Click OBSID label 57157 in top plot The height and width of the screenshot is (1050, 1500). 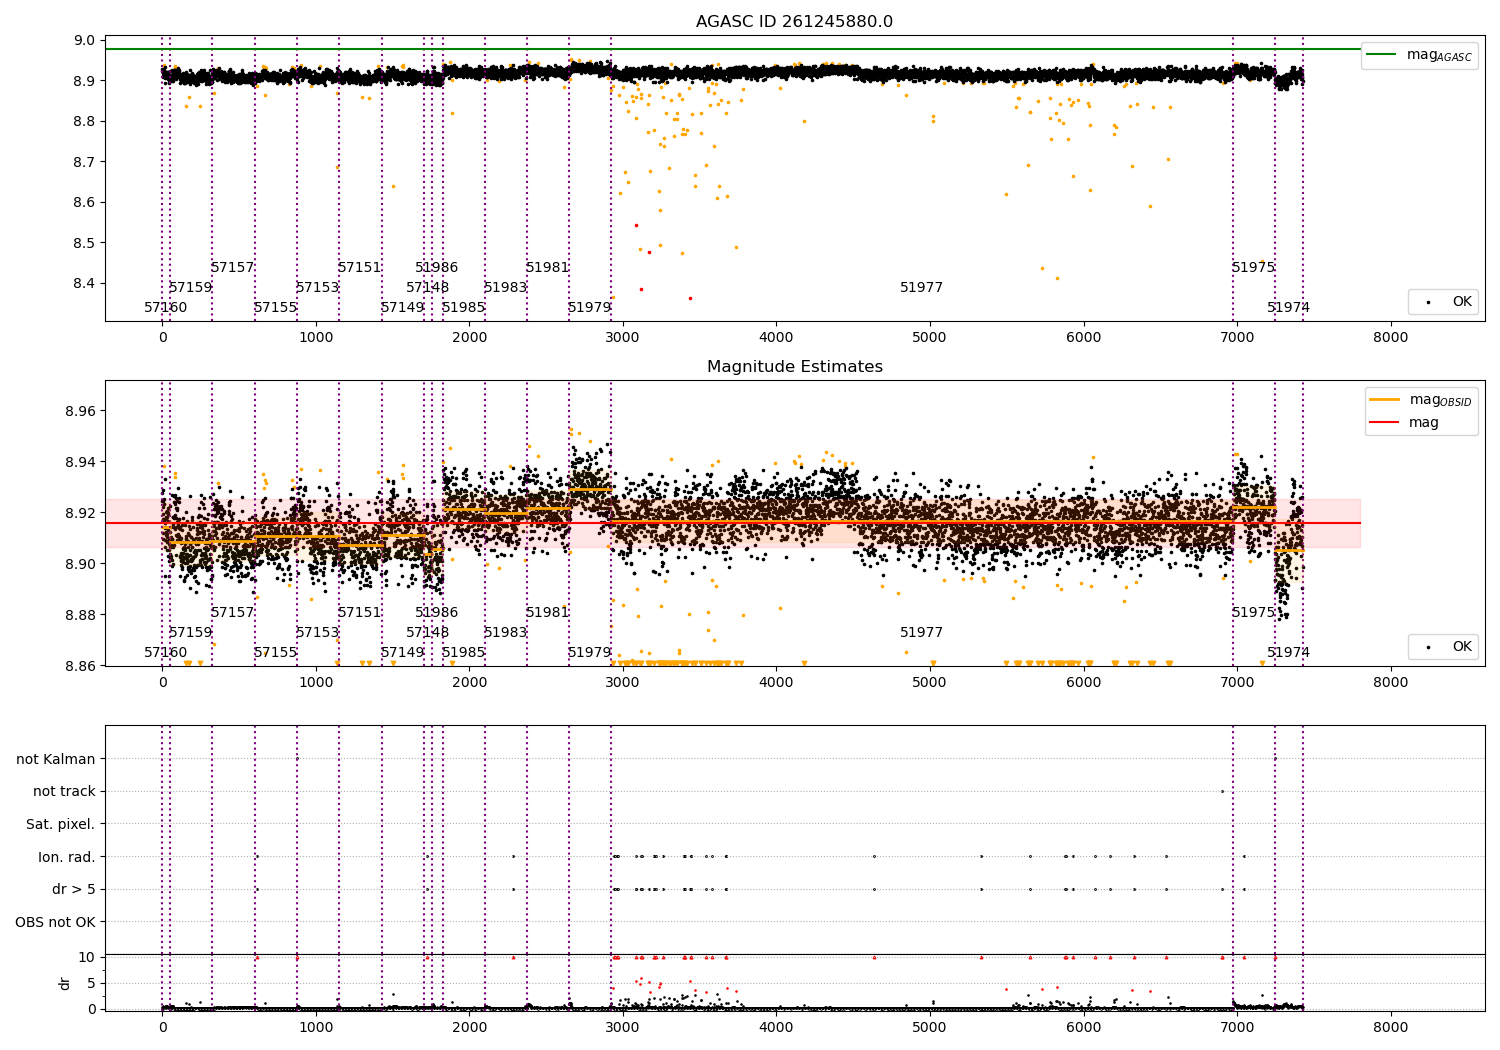pos(232,267)
